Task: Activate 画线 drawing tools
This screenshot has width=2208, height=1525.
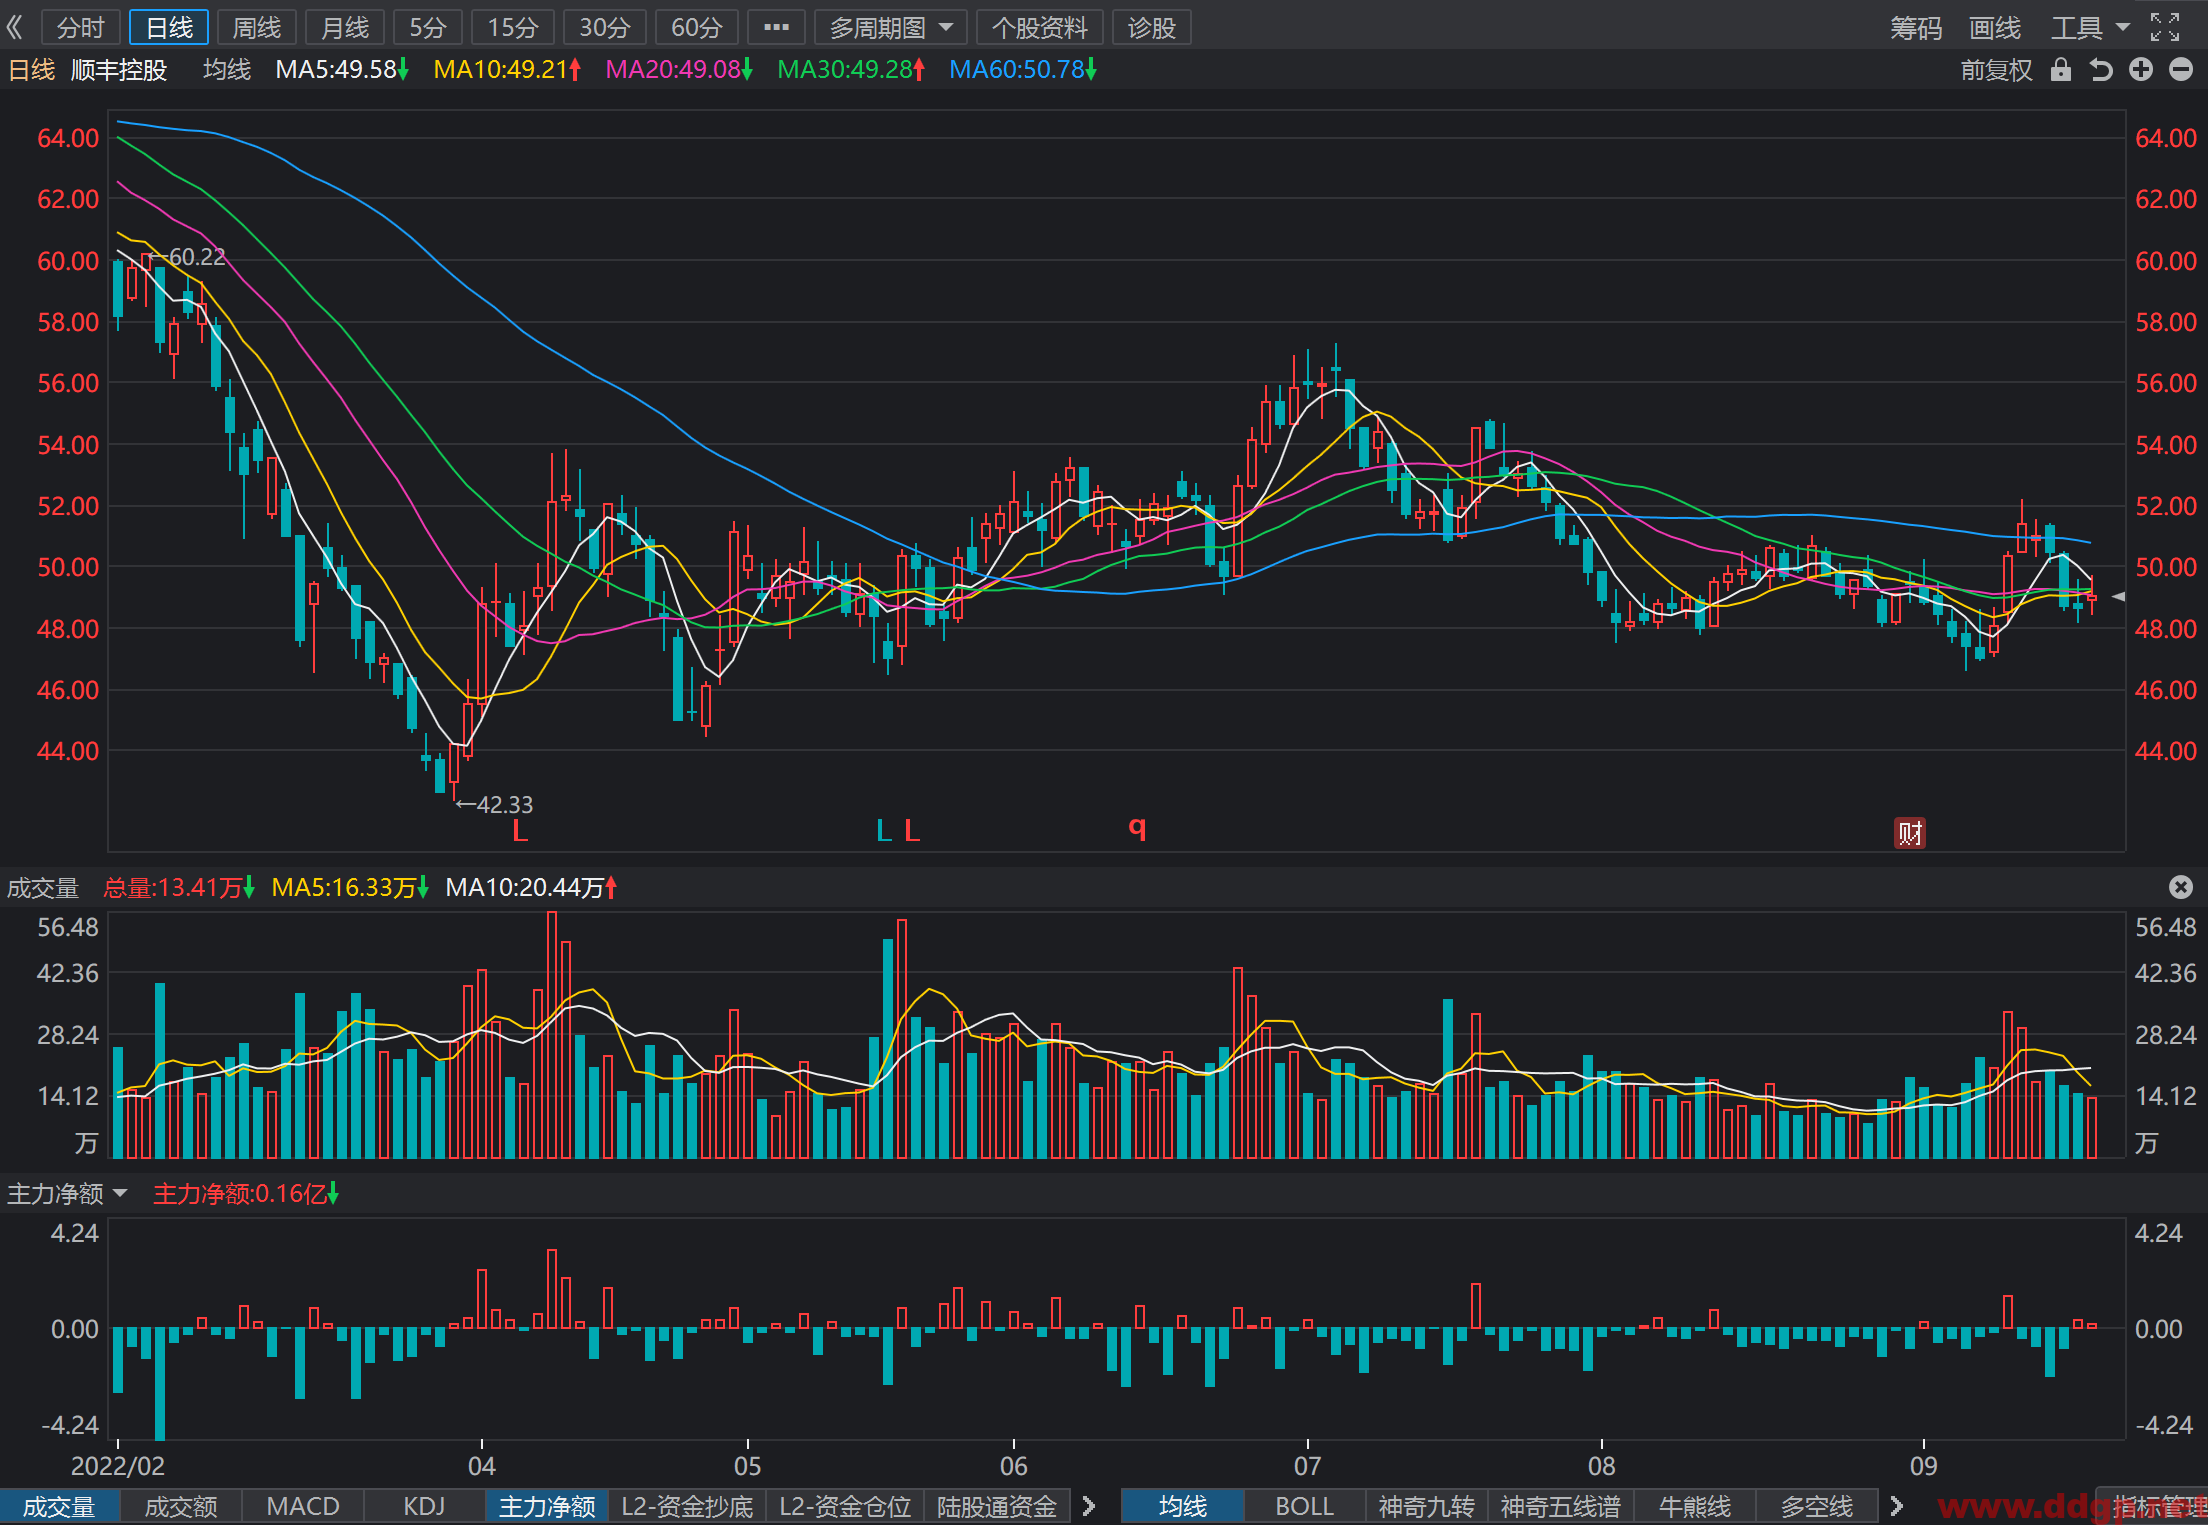Action: click(x=1995, y=27)
